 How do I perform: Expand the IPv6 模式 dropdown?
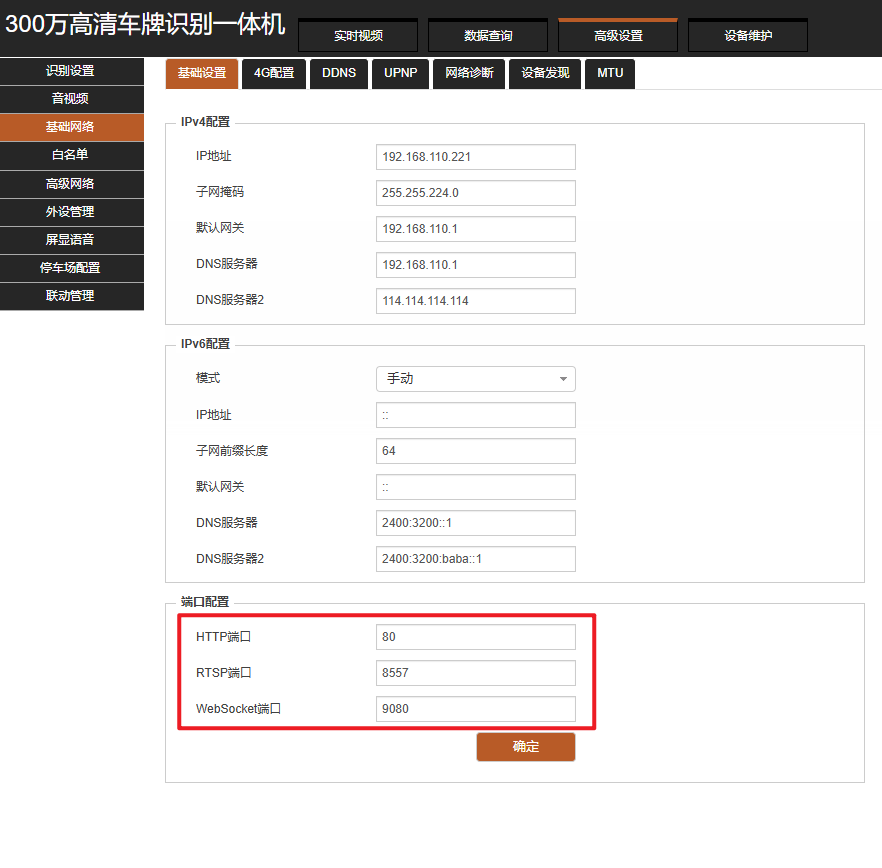click(x=476, y=379)
